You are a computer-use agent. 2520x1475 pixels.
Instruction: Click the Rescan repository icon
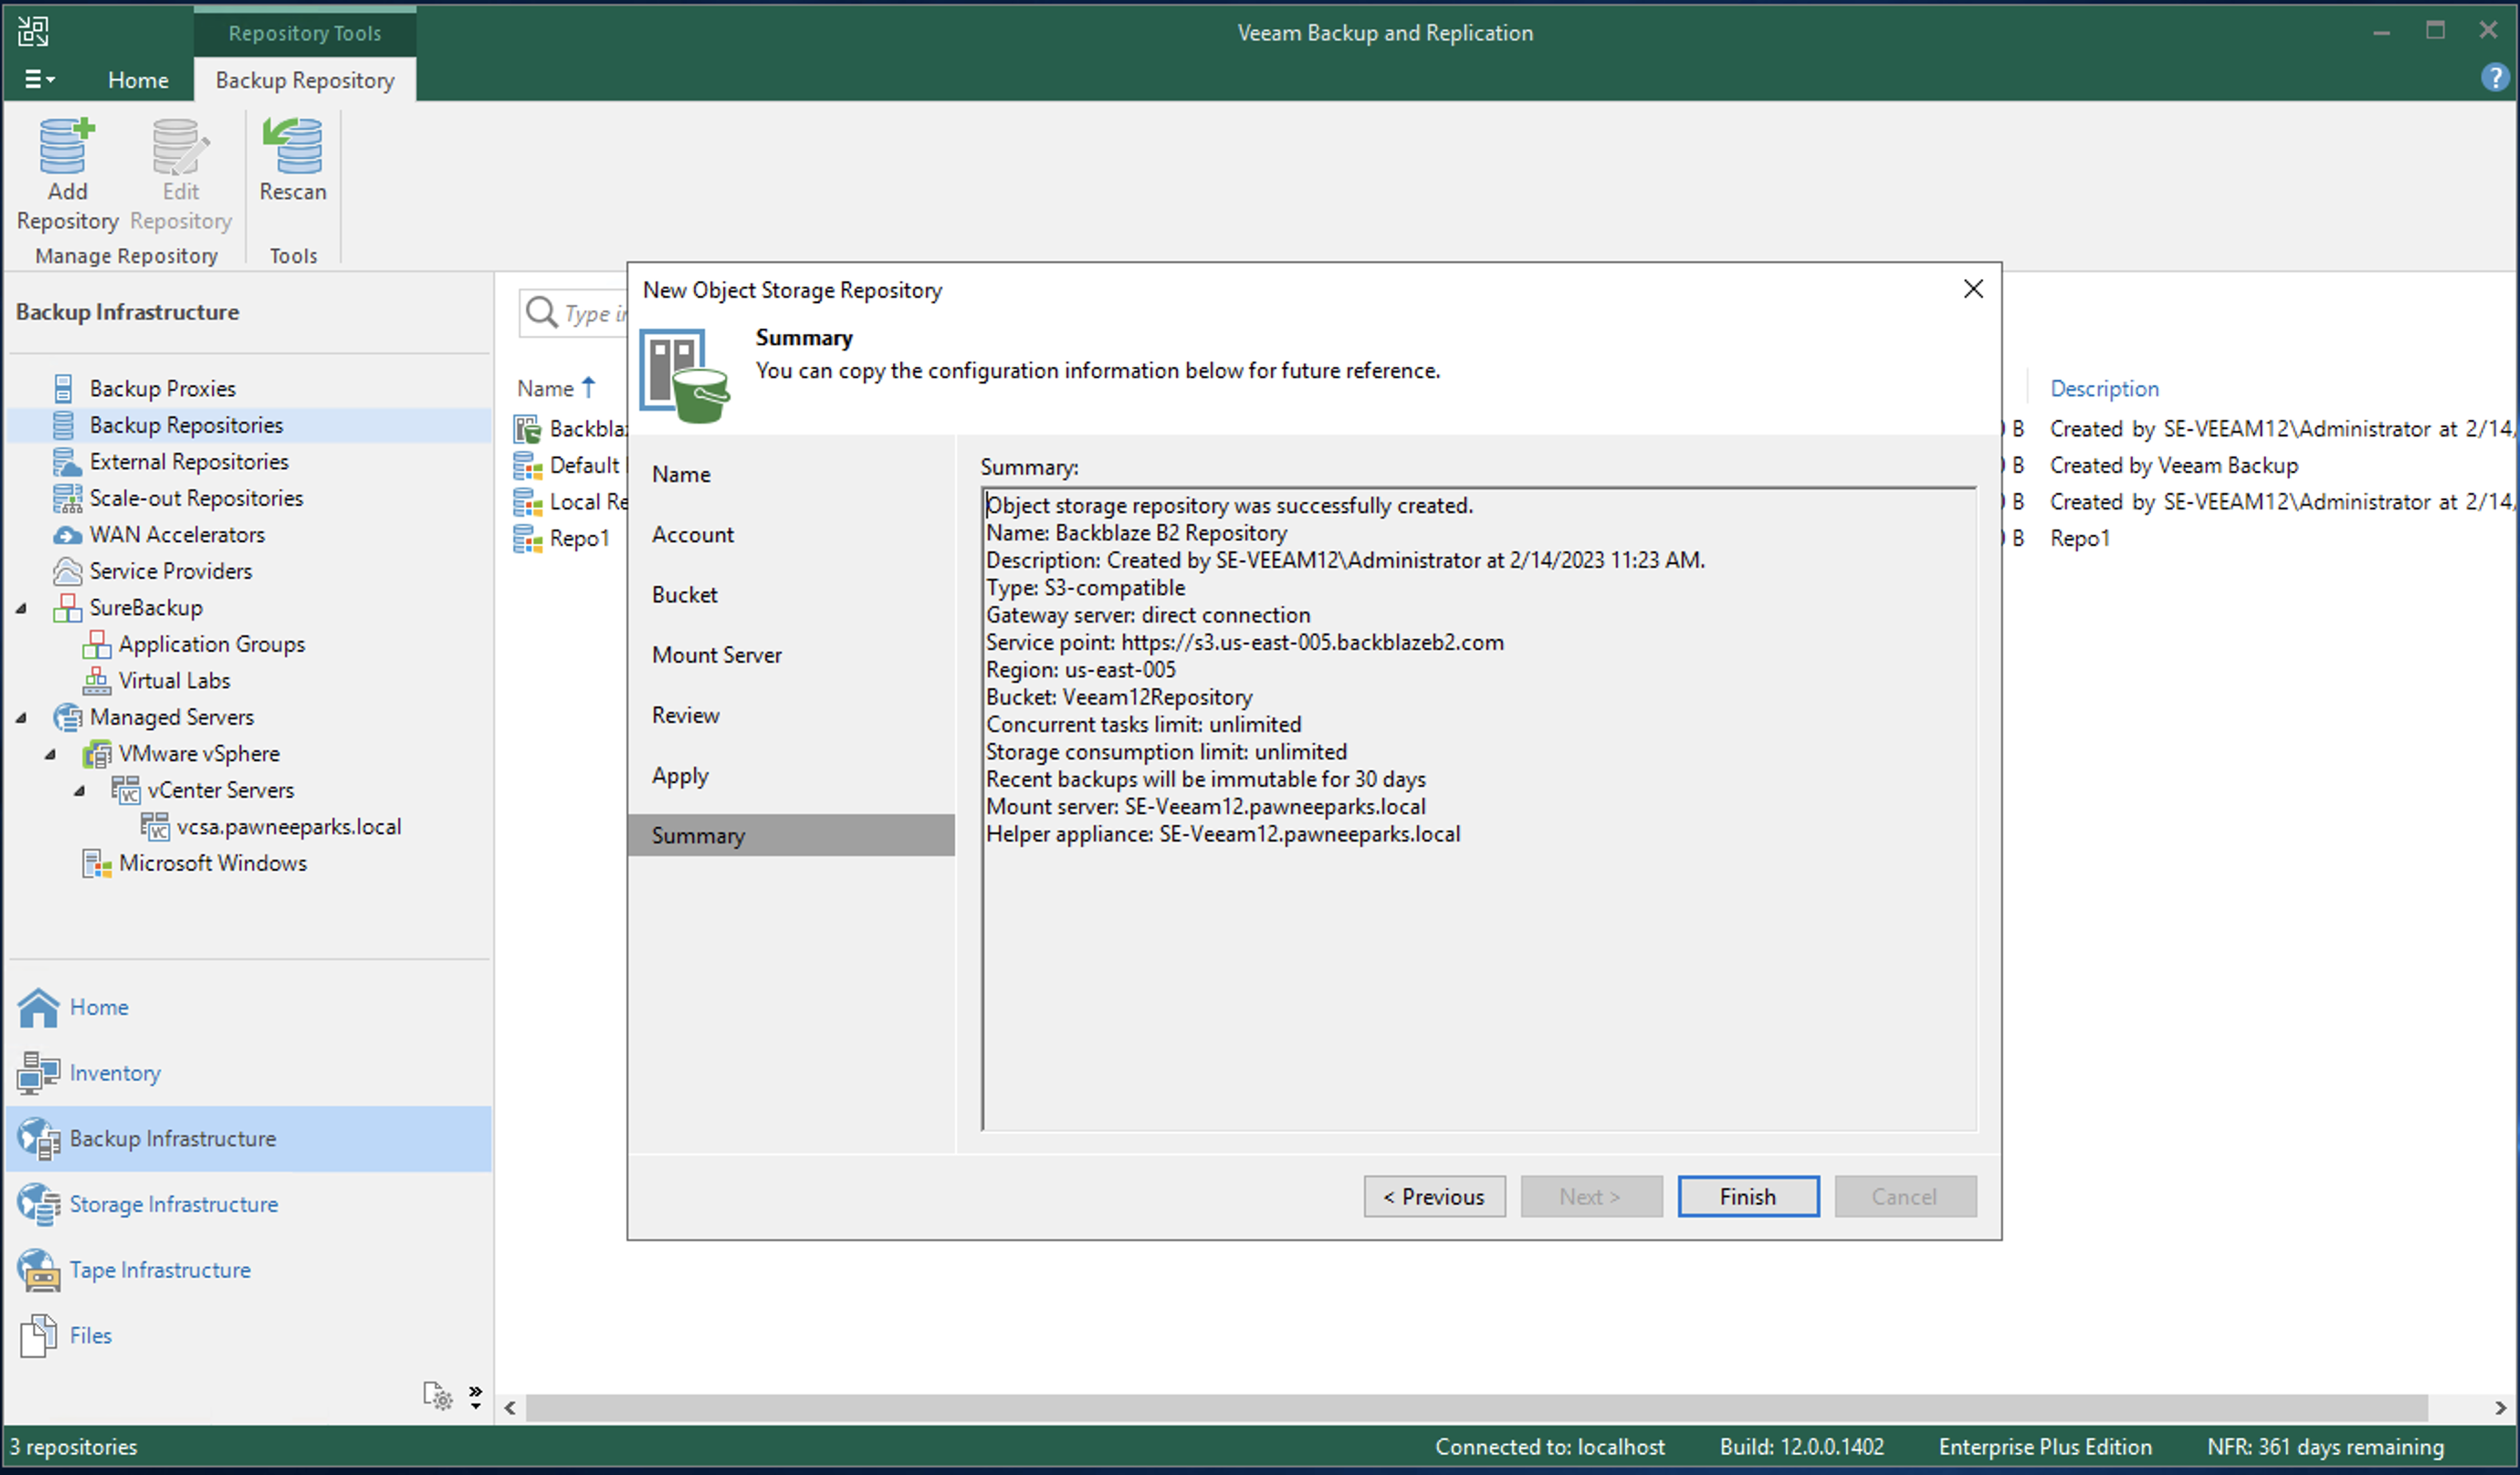coord(292,145)
